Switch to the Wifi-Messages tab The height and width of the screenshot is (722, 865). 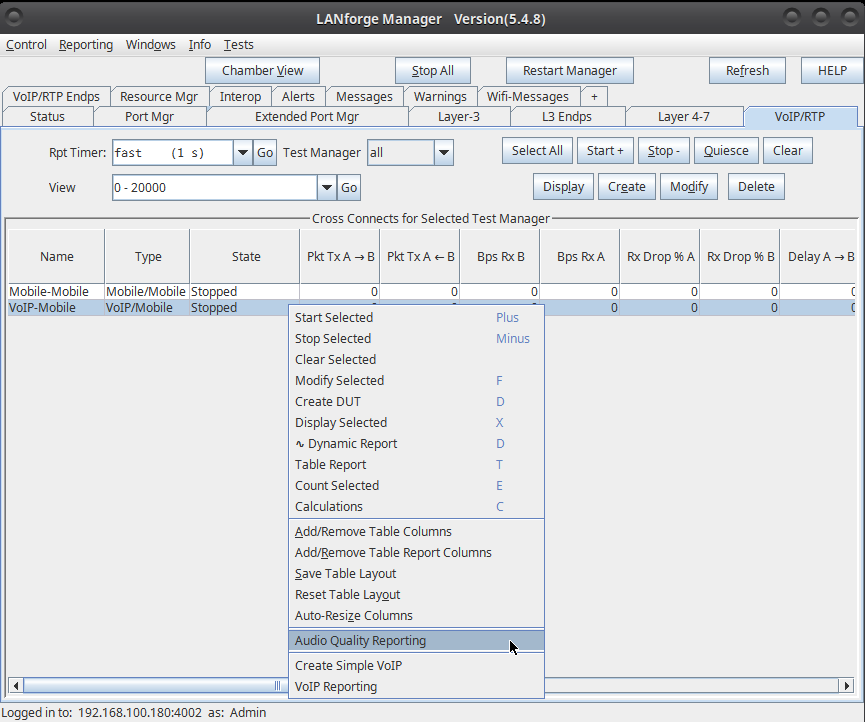tap(528, 97)
